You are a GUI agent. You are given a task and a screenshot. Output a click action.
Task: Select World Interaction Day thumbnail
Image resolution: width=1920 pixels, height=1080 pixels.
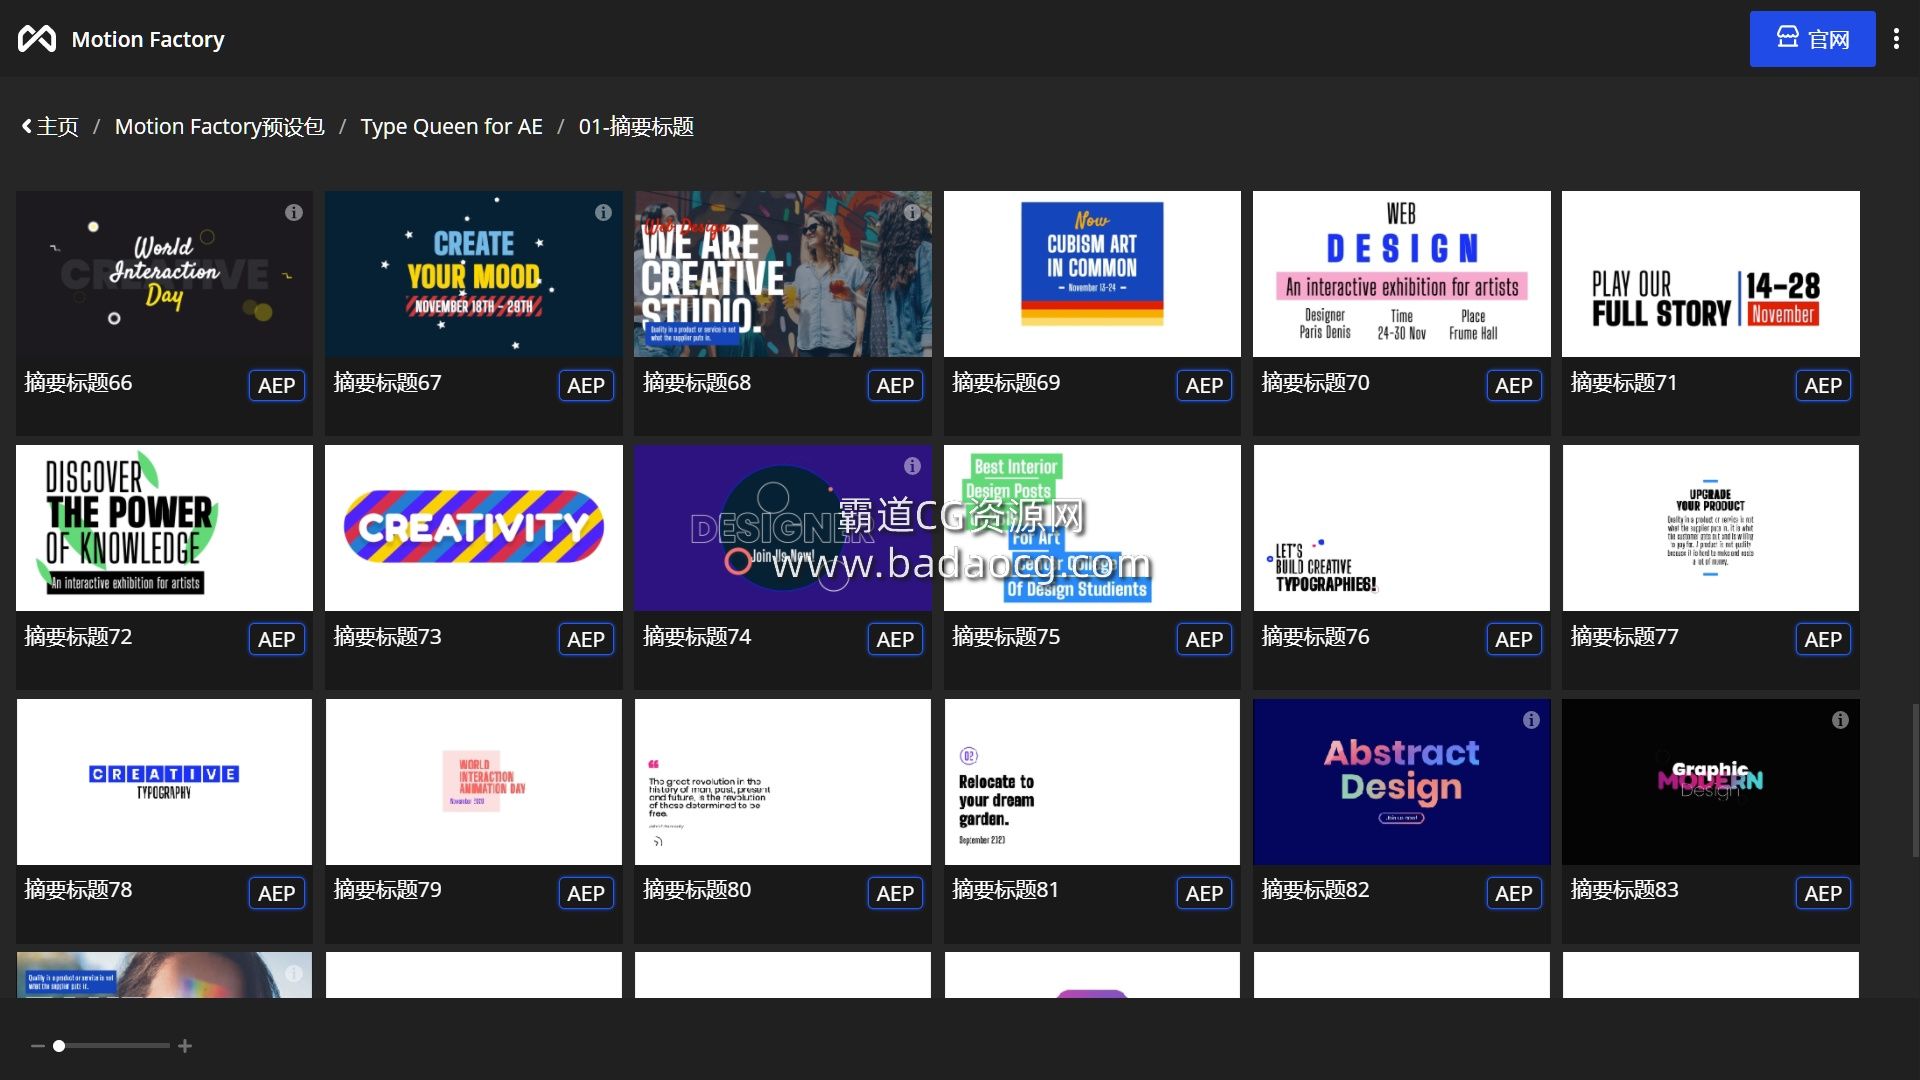pyautogui.click(x=164, y=274)
